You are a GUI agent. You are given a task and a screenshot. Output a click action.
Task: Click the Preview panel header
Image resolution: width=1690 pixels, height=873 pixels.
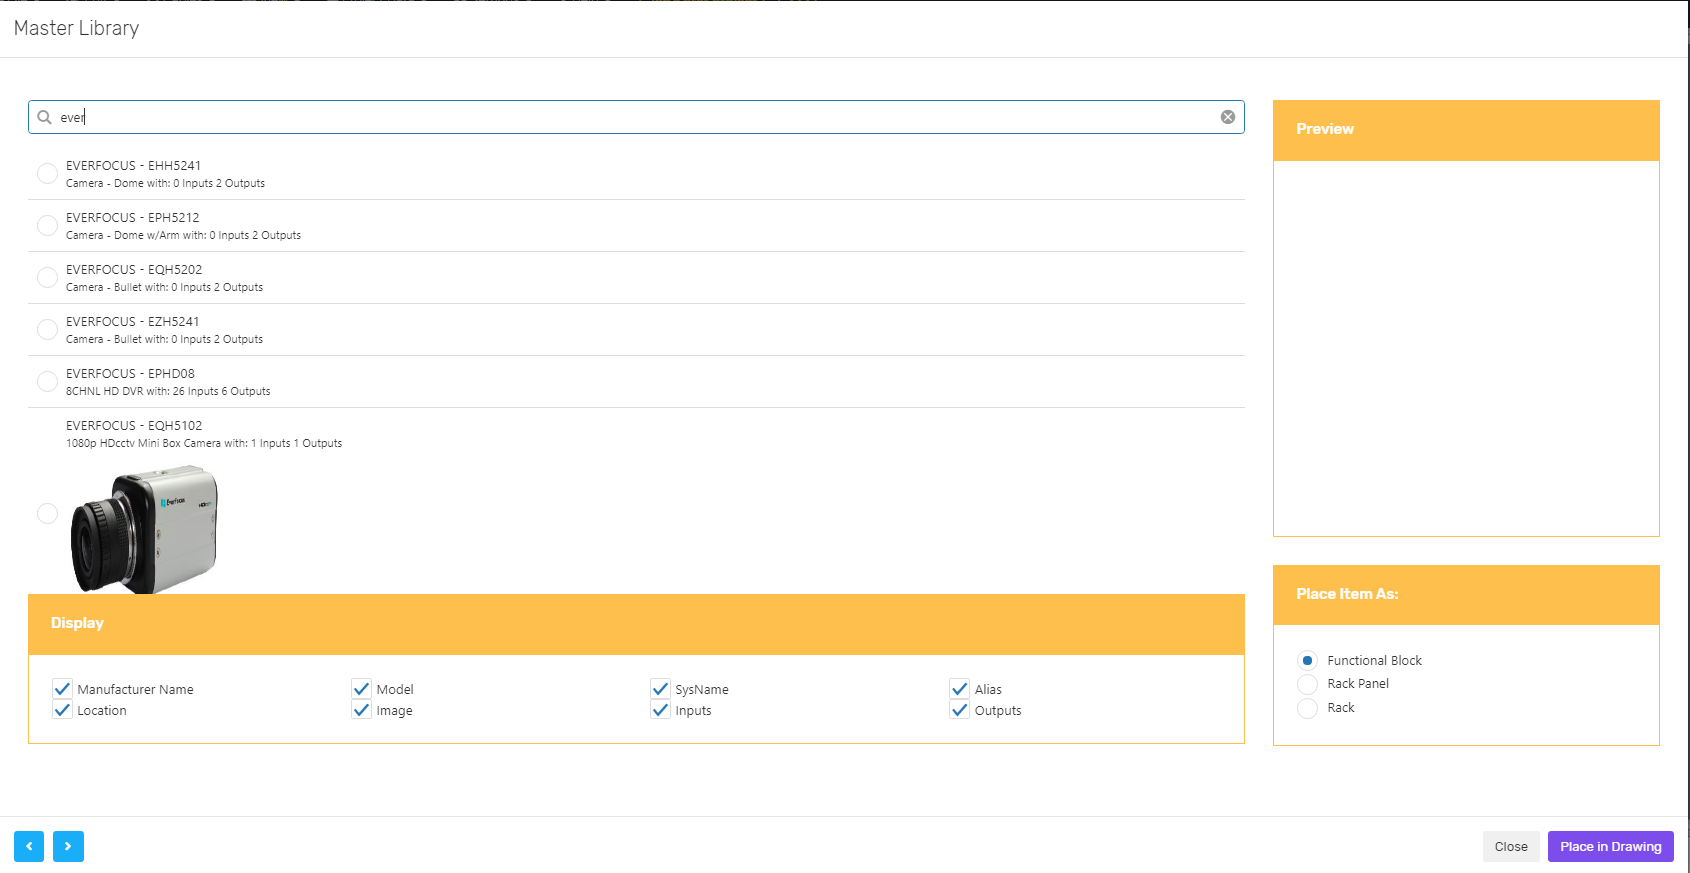click(x=1466, y=130)
